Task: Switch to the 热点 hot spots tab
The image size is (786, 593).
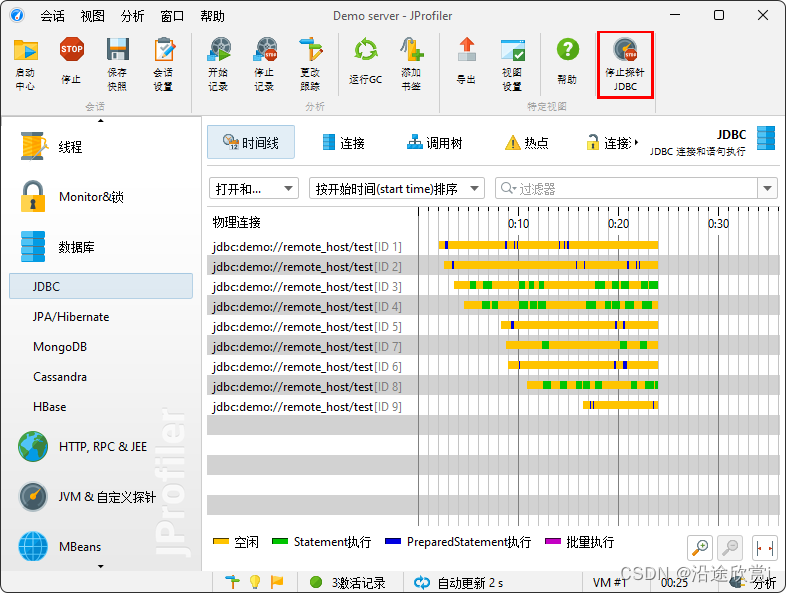Action: (527, 143)
